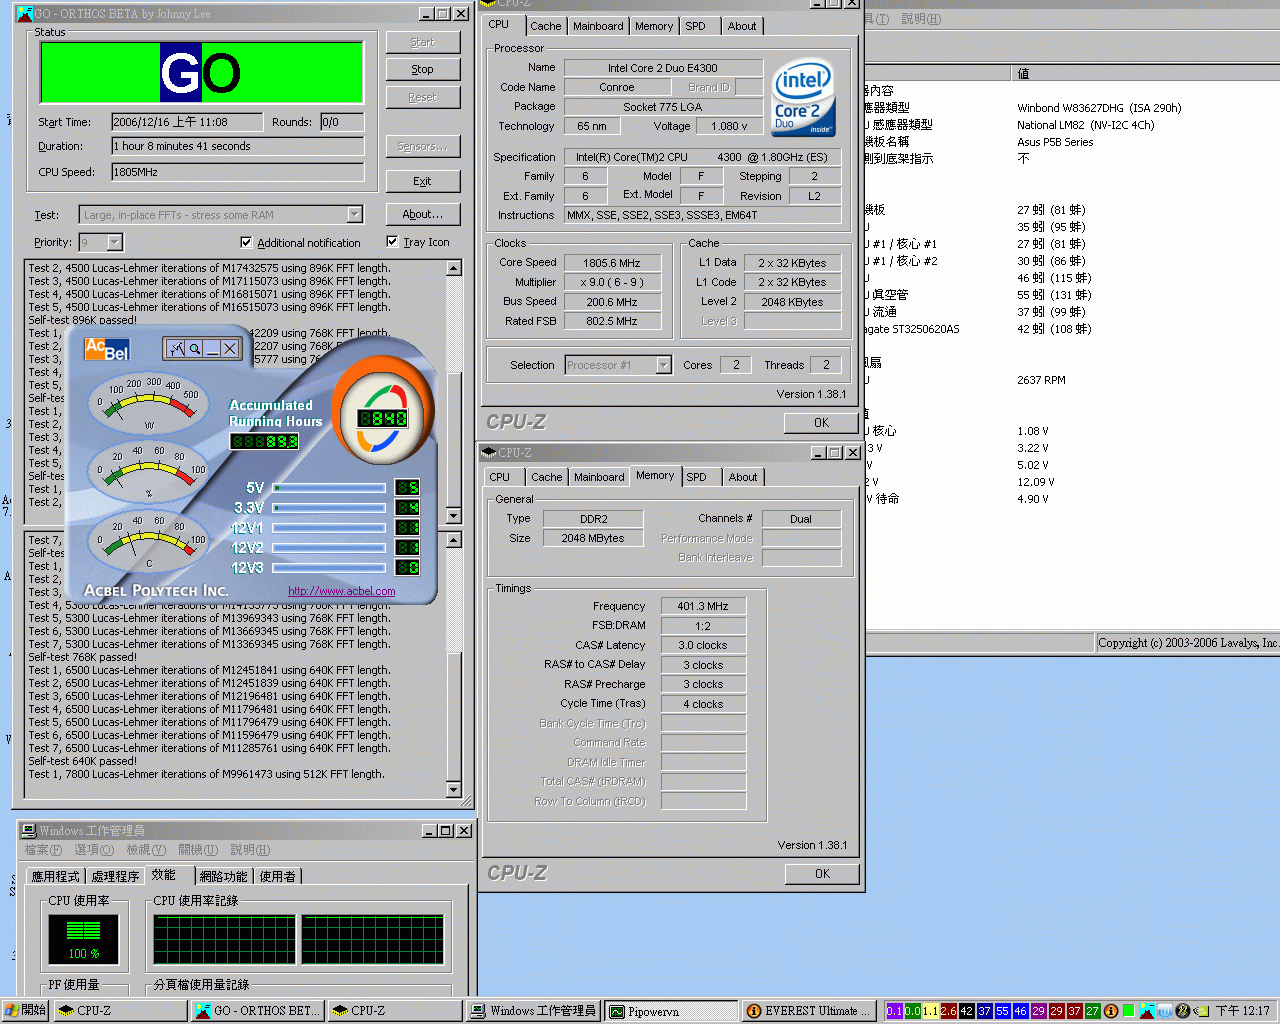
Task: Click the Exit button in ORTHOS
Action: click(x=423, y=181)
